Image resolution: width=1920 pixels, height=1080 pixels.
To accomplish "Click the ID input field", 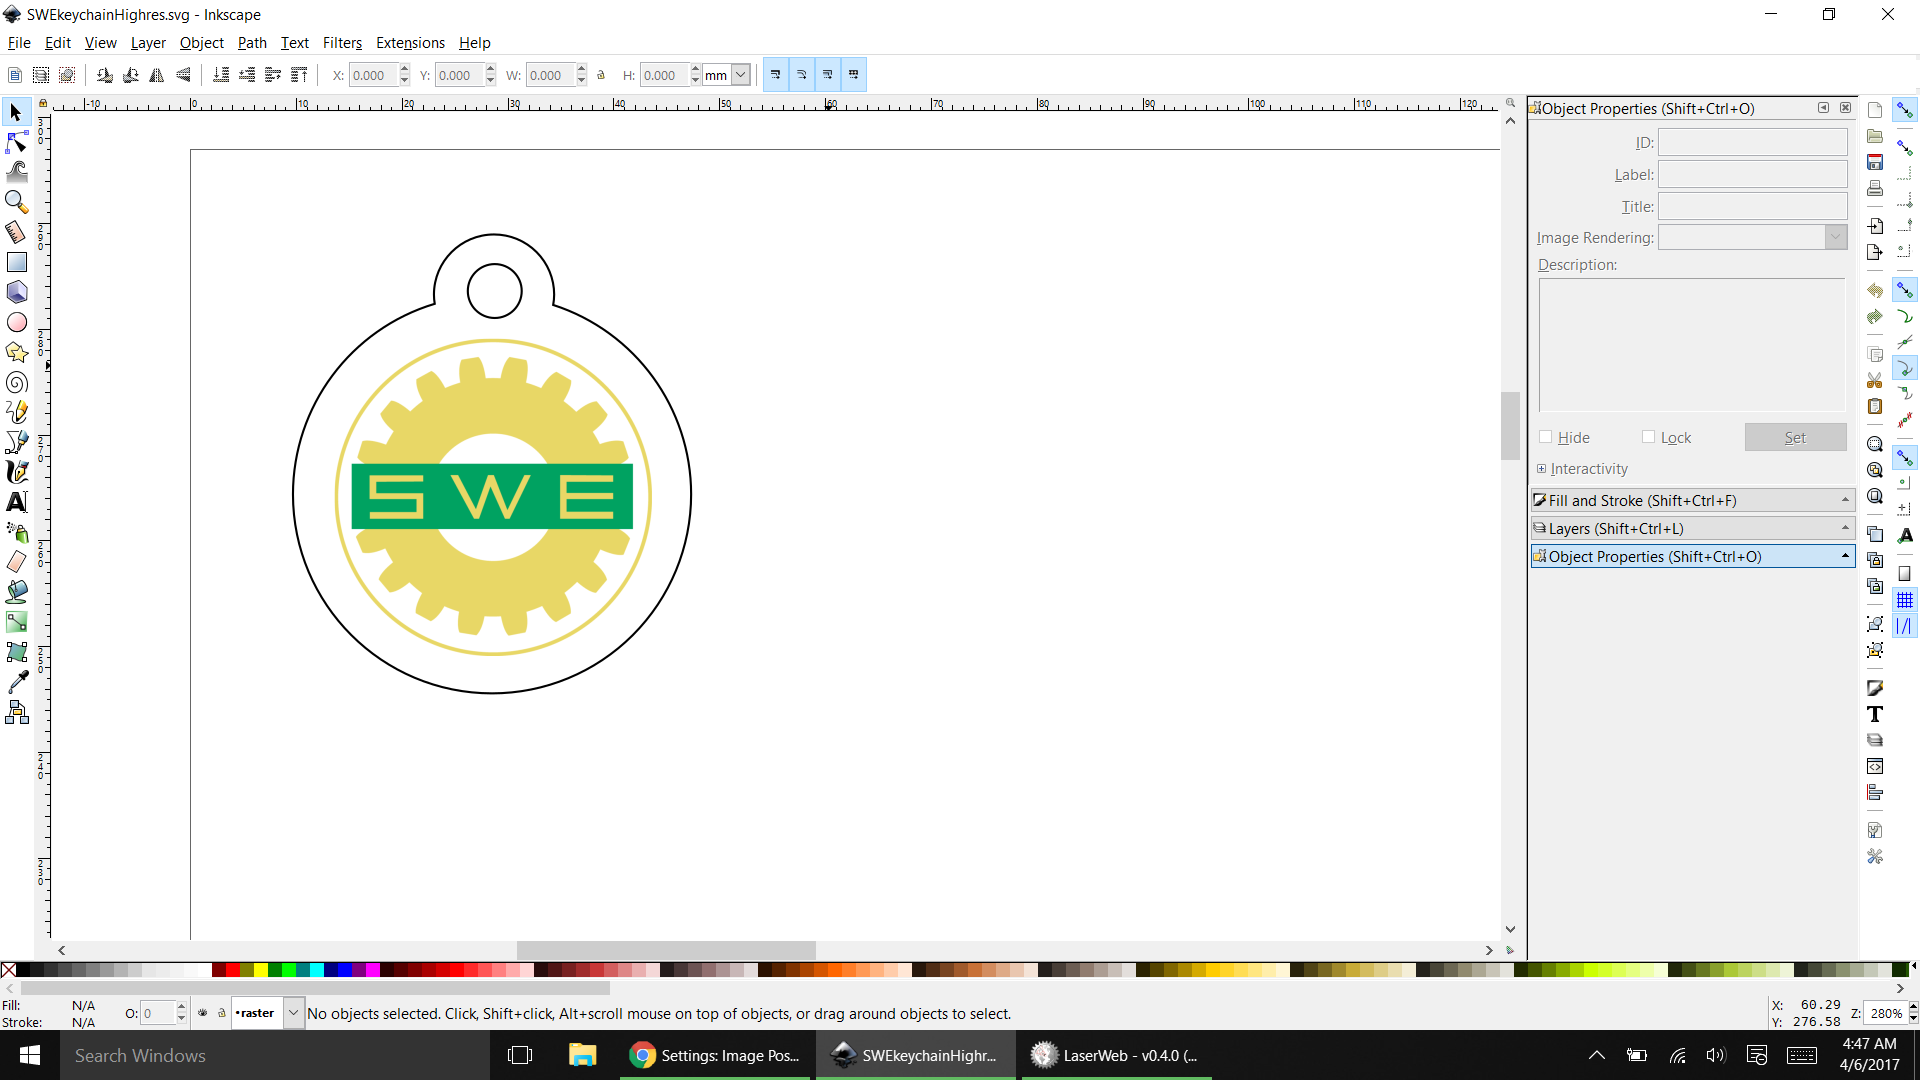I will coord(1752,142).
